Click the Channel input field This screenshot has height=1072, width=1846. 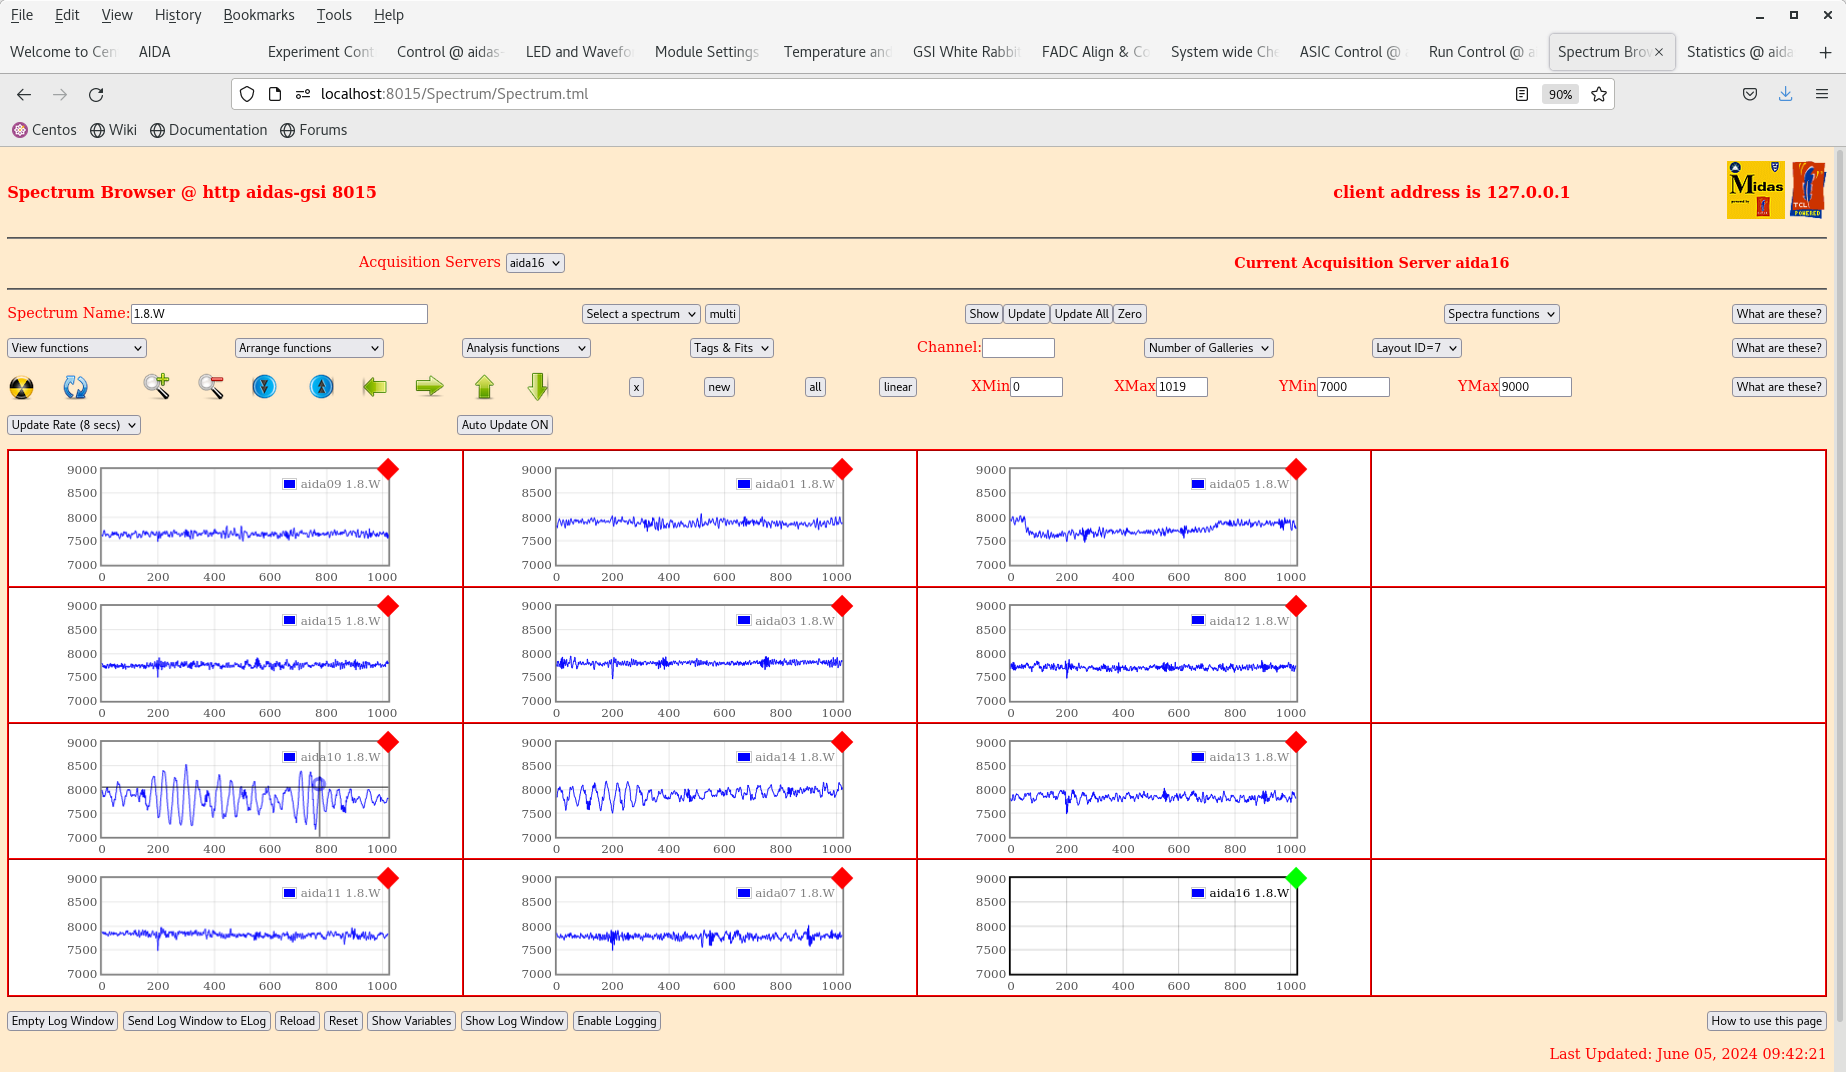point(1018,348)
